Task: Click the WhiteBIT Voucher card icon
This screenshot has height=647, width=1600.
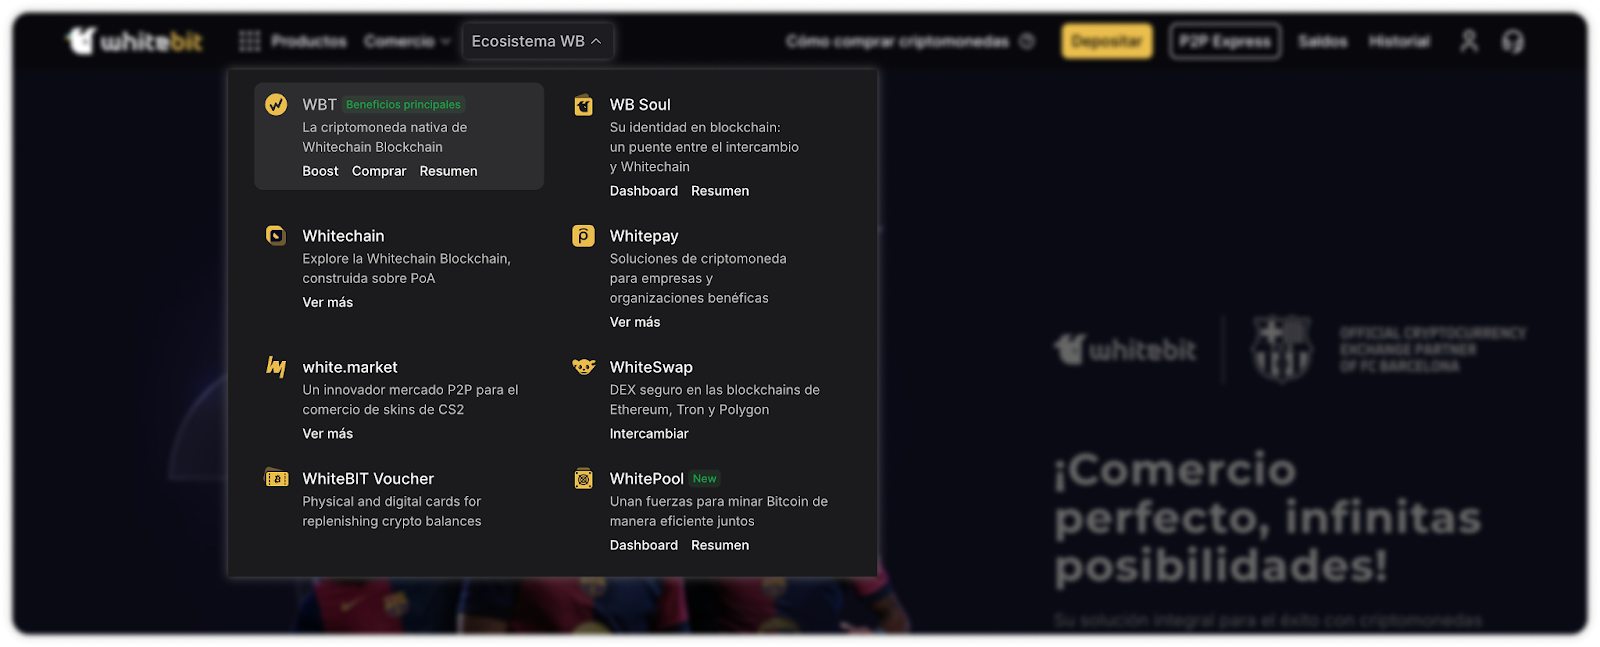Action: pos(276,479)
